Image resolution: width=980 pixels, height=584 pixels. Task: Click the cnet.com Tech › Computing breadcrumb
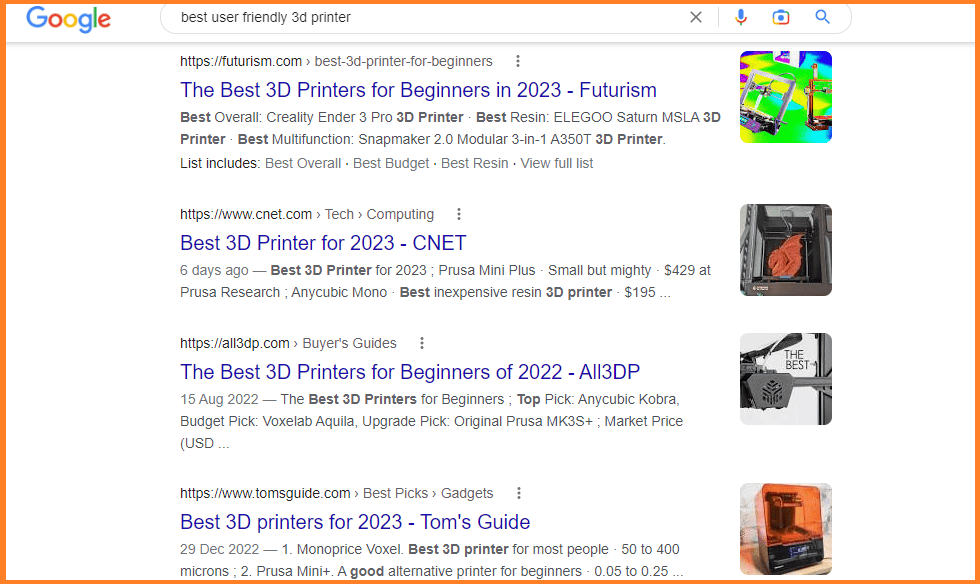(x=307, y=214)
